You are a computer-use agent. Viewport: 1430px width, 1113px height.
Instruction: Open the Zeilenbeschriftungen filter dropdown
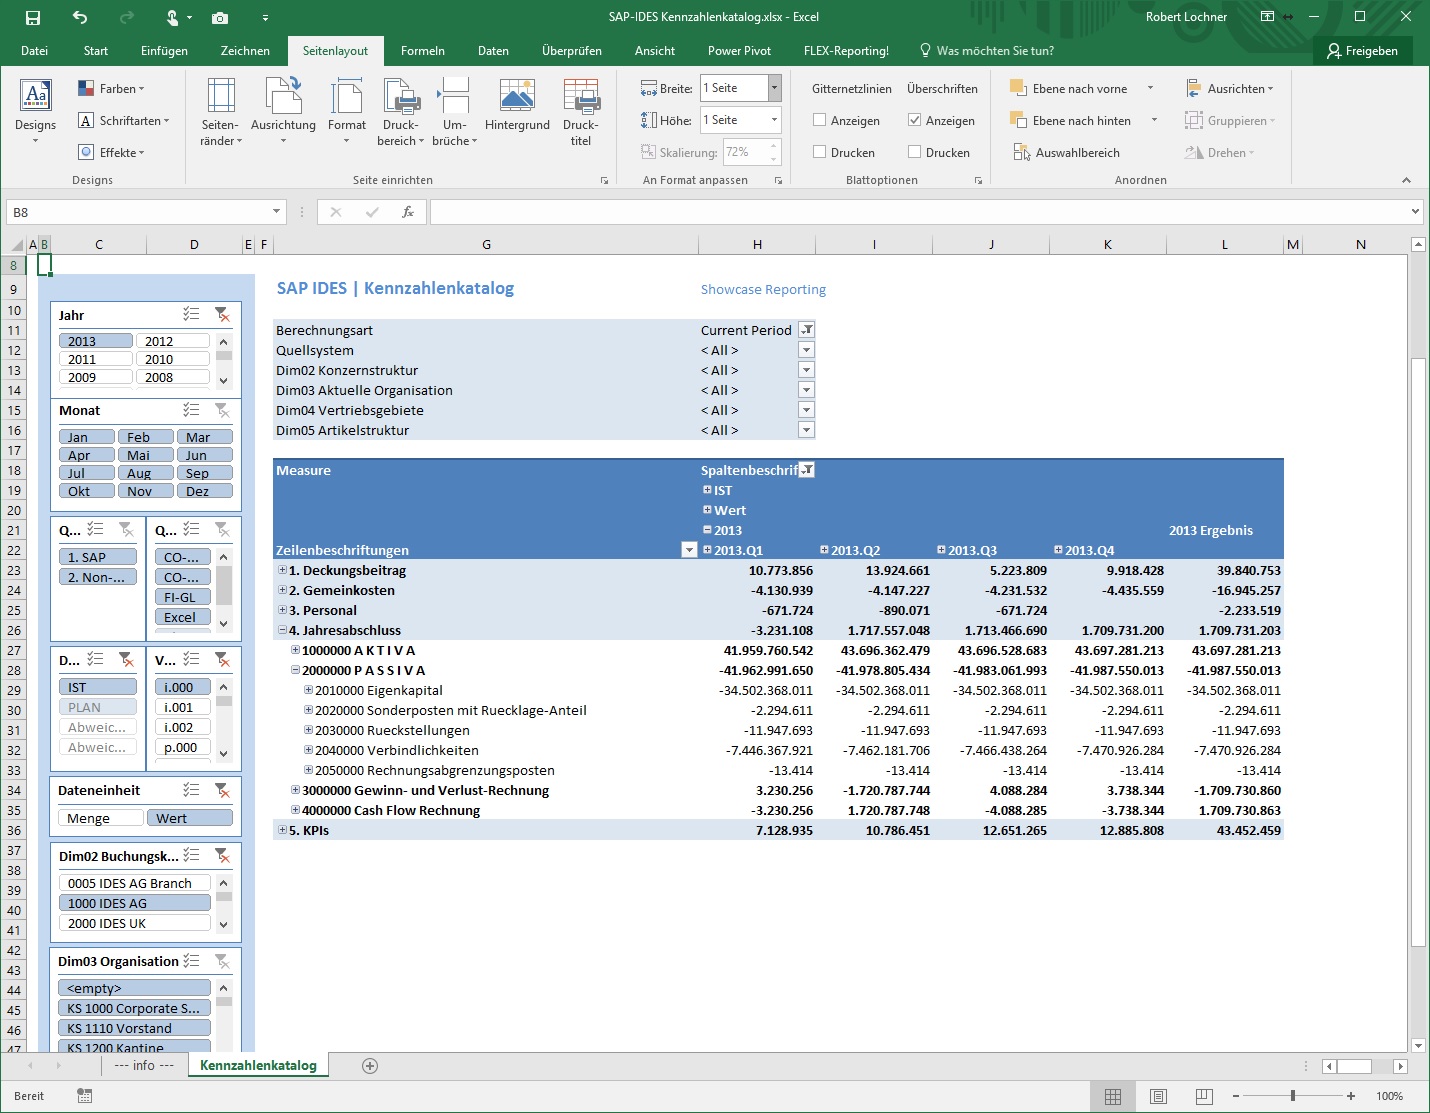[688, 549]
